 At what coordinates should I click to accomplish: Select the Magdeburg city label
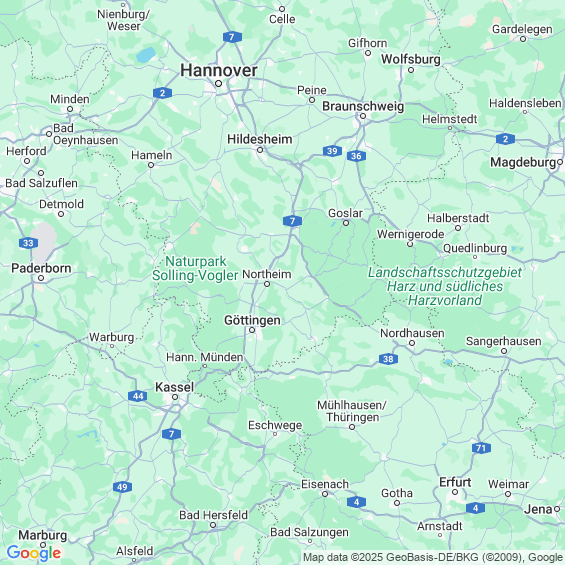pos(523,163)
